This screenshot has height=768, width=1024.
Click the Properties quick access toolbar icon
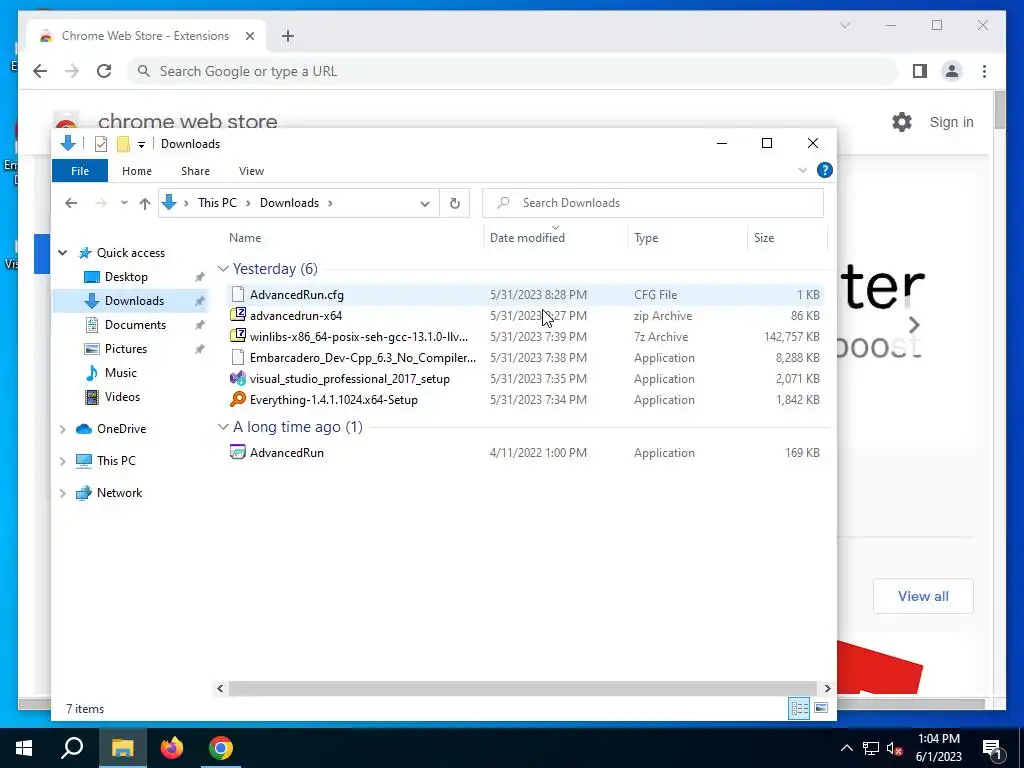(x=101, y=144)
